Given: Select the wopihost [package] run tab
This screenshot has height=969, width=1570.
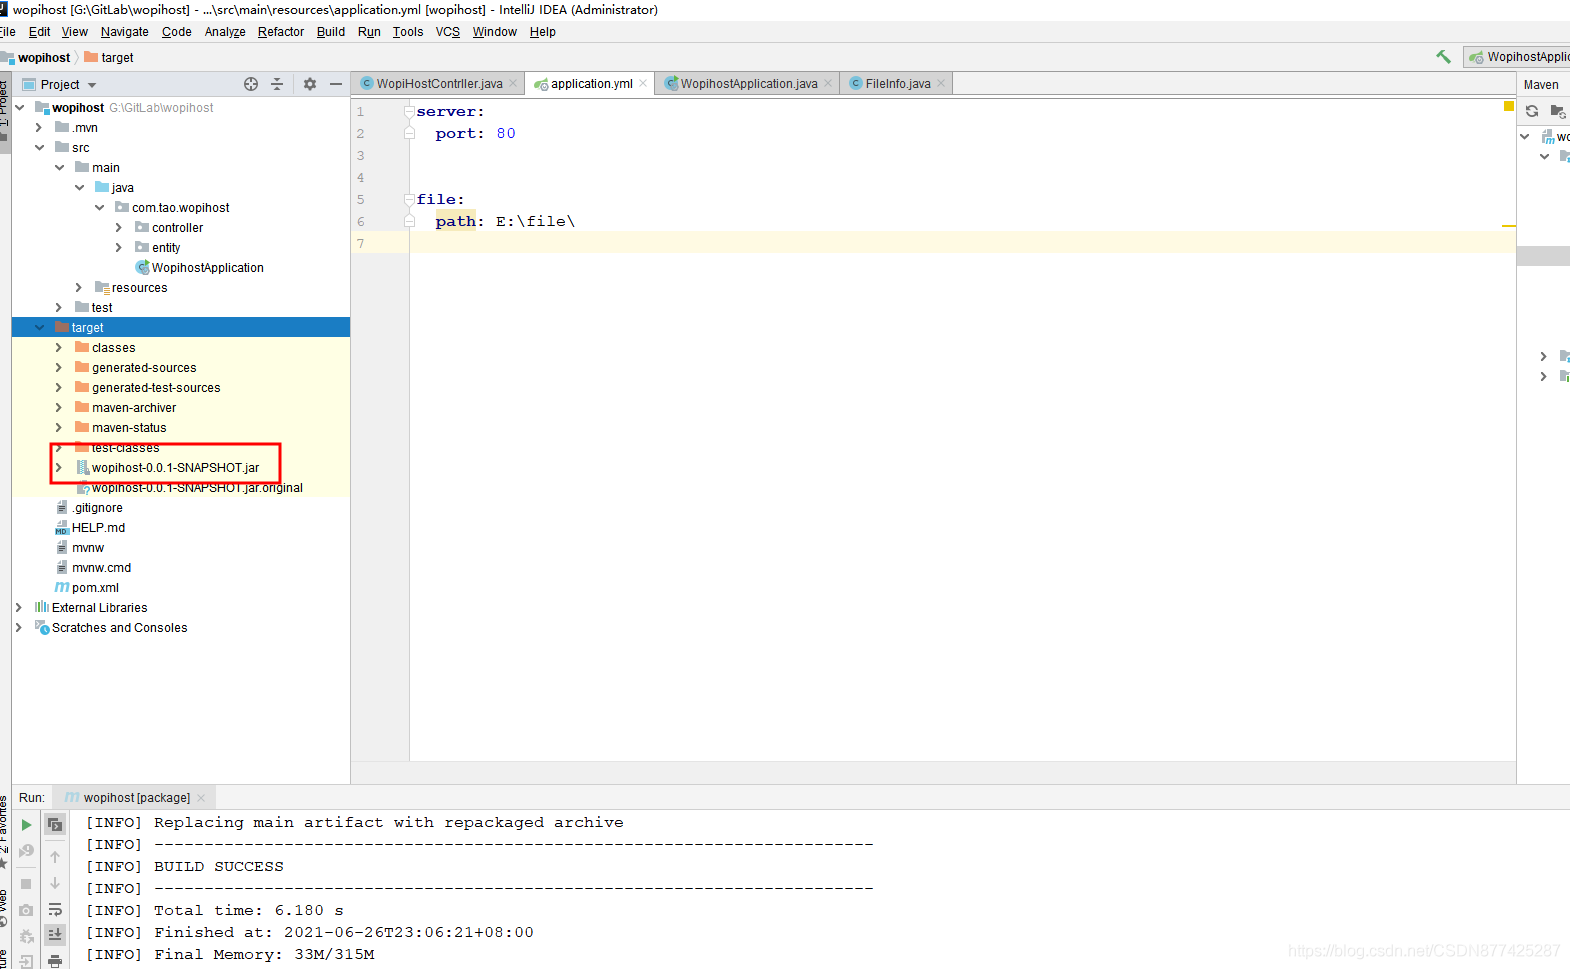Looking at the screenshot, I should point(136,798).
